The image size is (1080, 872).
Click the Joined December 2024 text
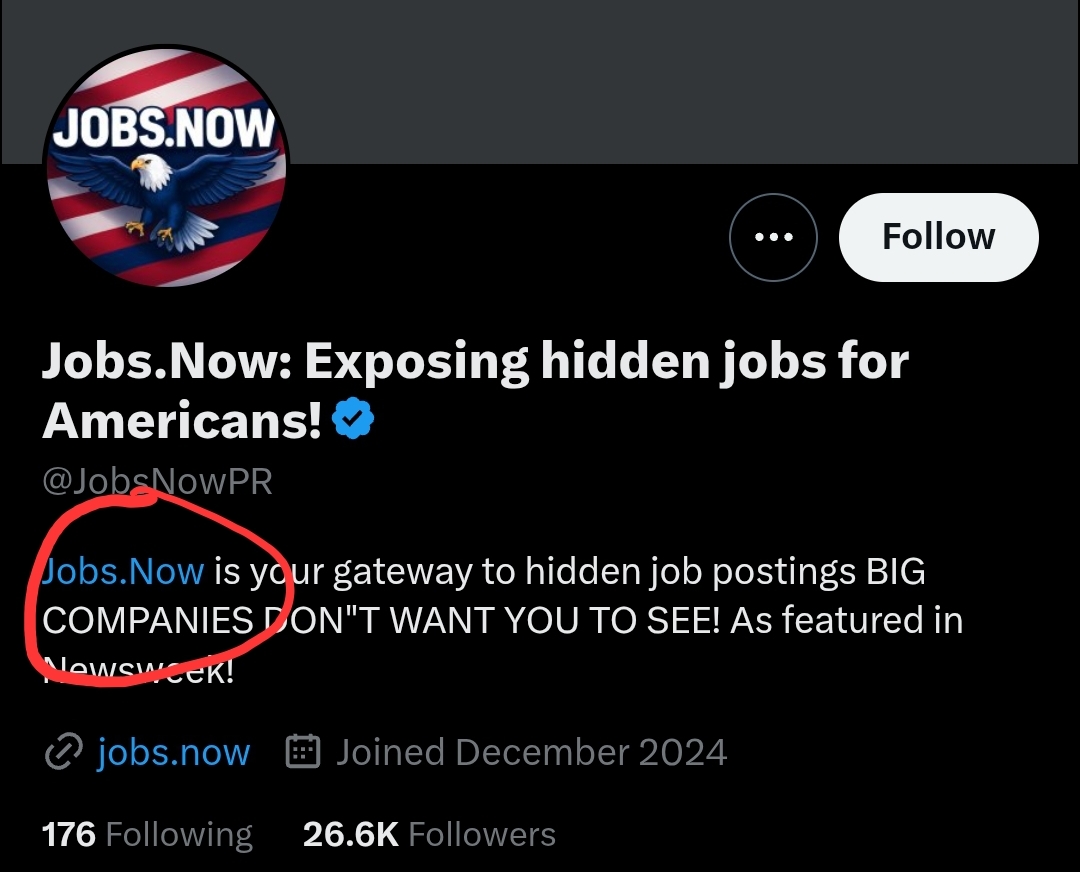coord(531,751)
